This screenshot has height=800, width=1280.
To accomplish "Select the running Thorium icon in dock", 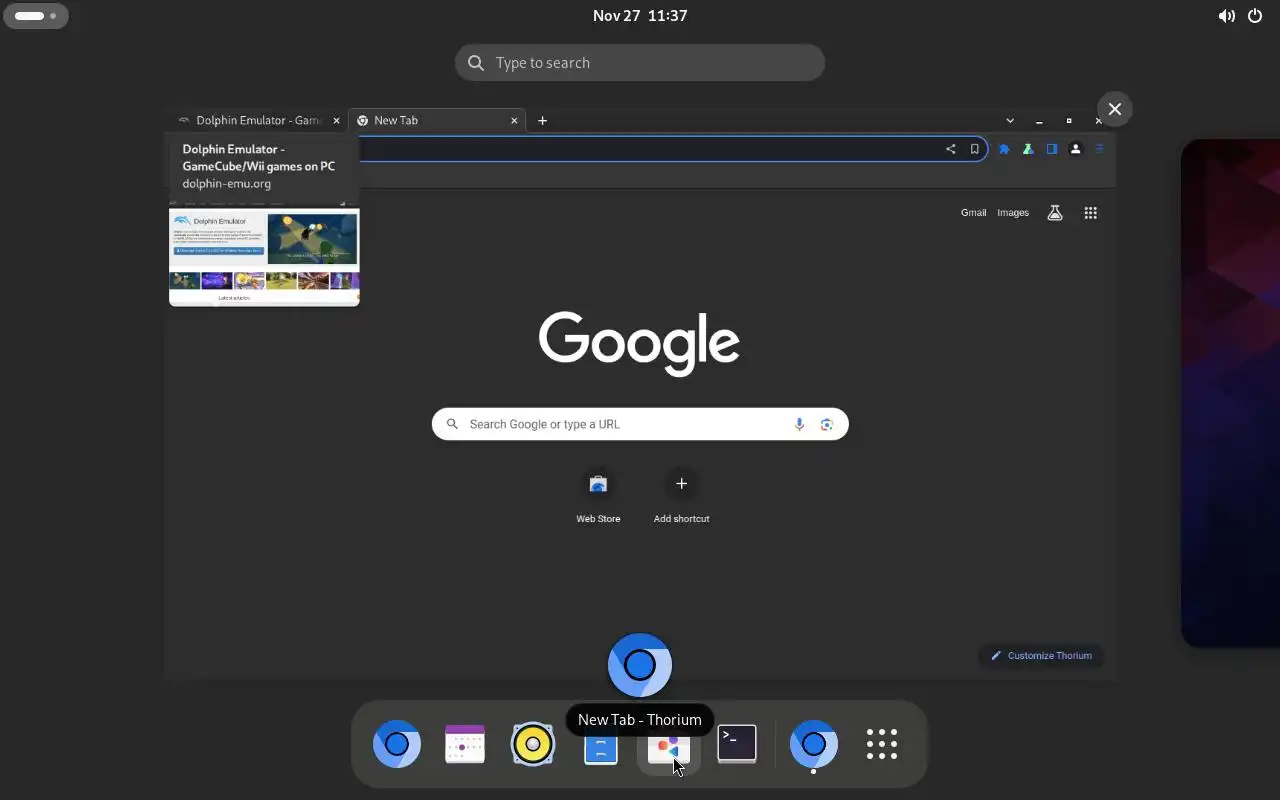I will (x=813, y=744).
